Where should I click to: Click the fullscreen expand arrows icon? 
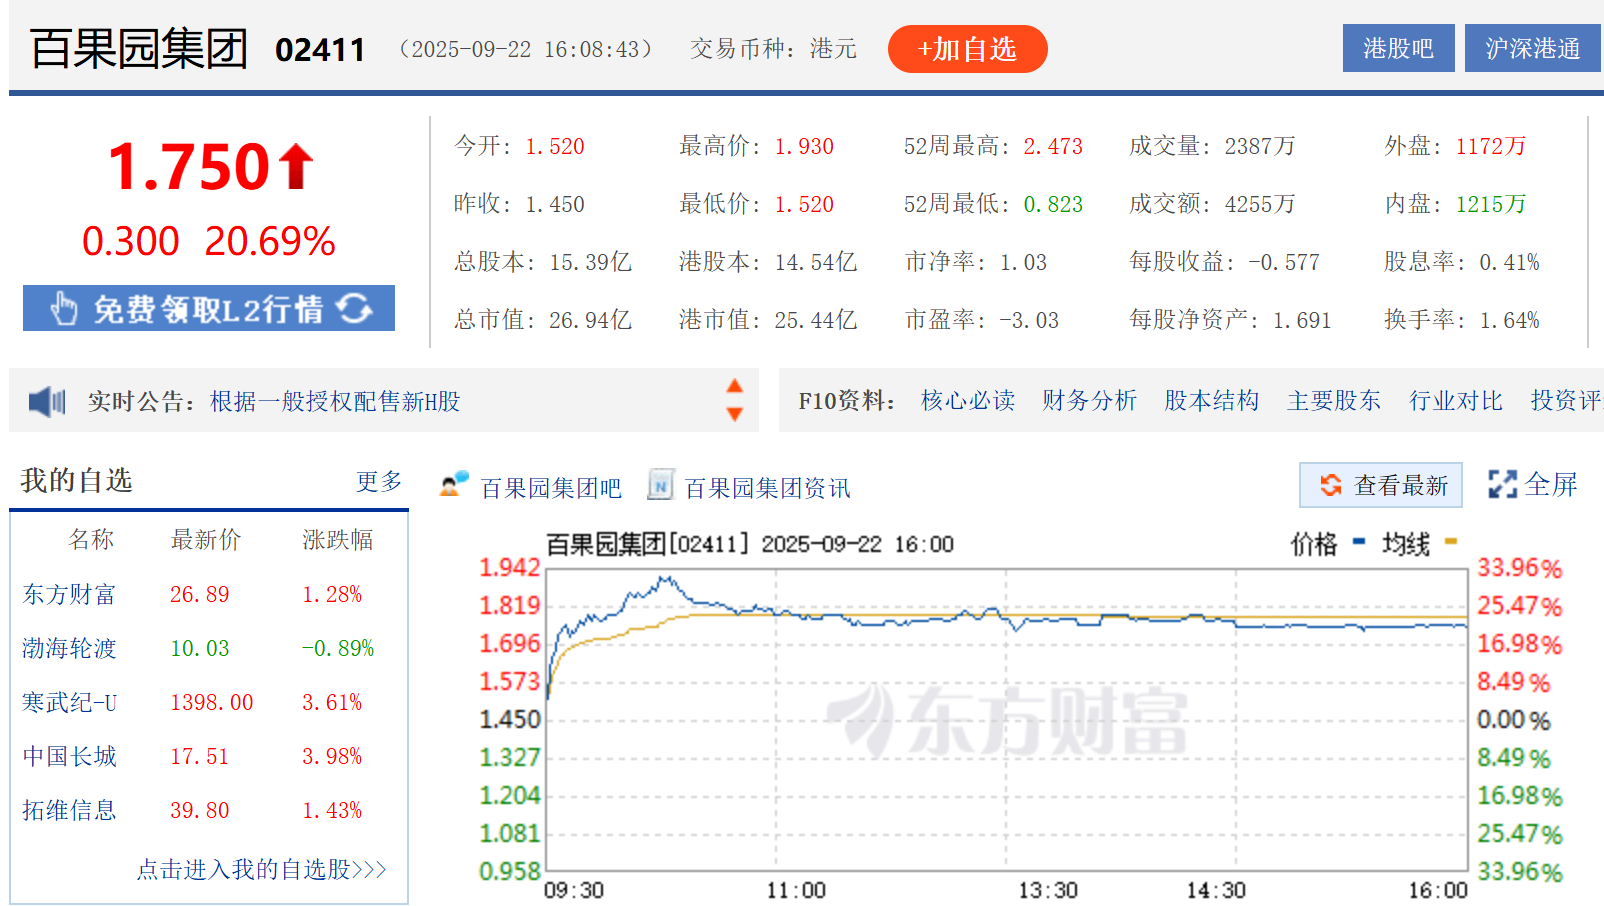coord(1502,485)
